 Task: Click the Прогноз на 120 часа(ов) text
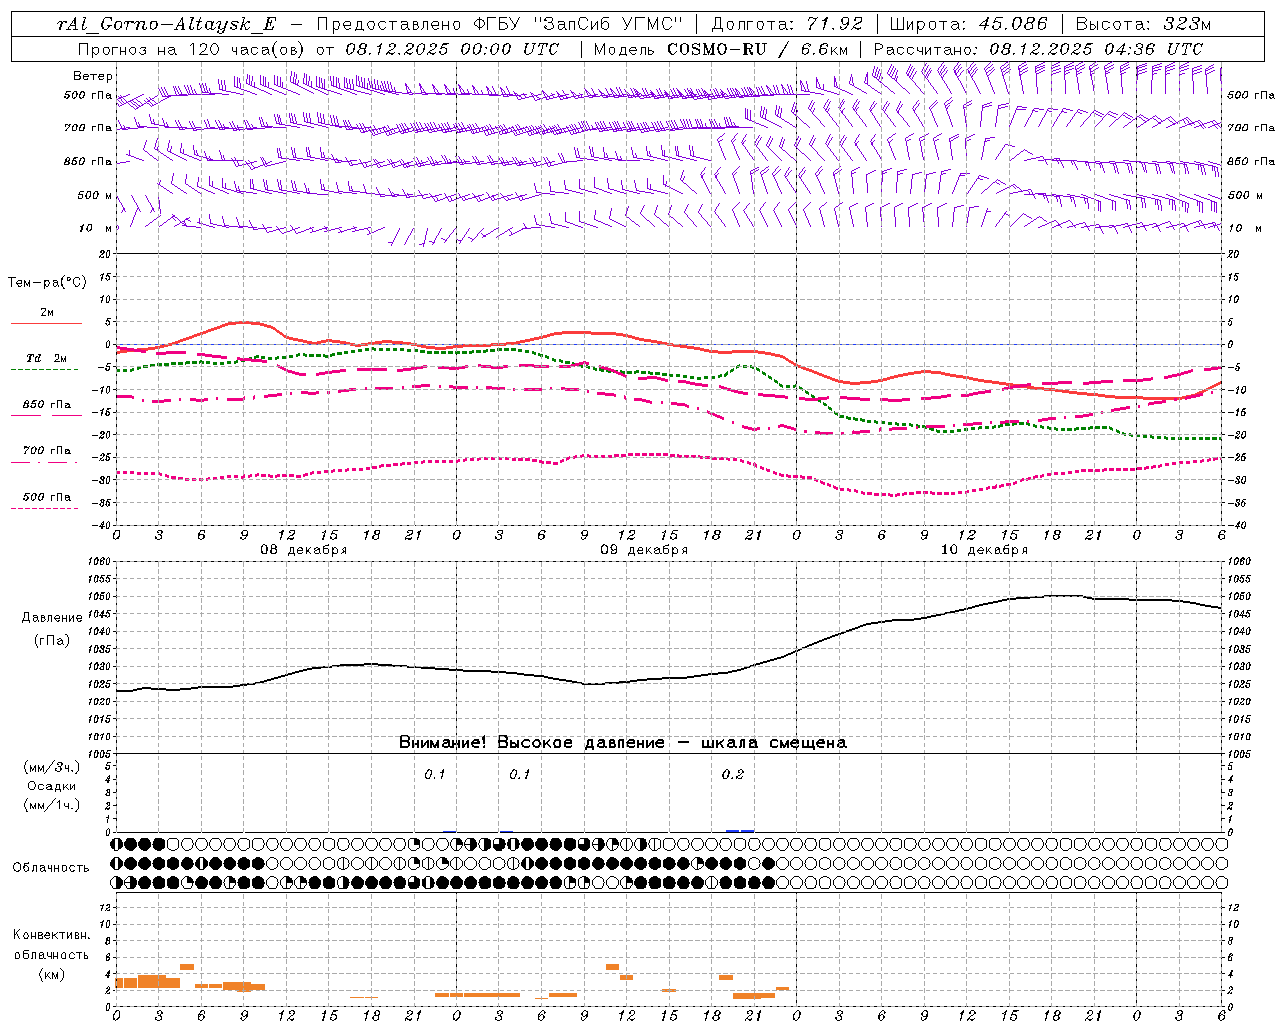coord(192,49)
